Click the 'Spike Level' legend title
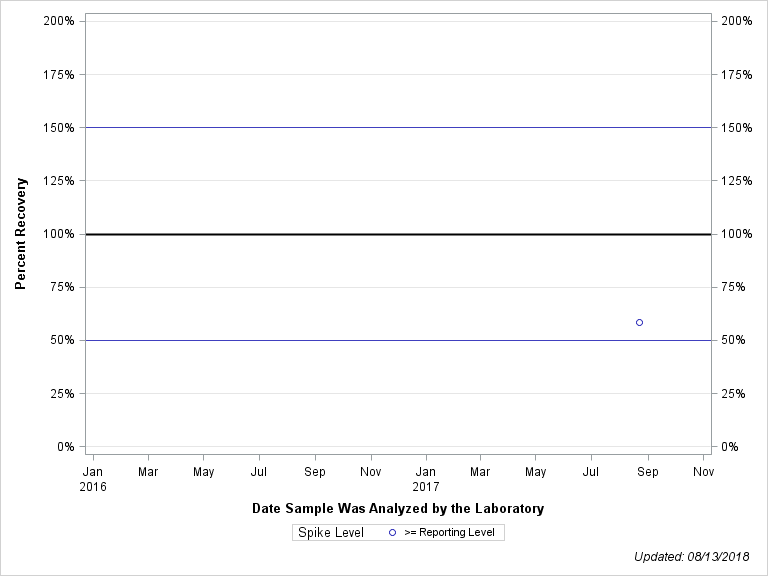 click(x=331, y=532)
